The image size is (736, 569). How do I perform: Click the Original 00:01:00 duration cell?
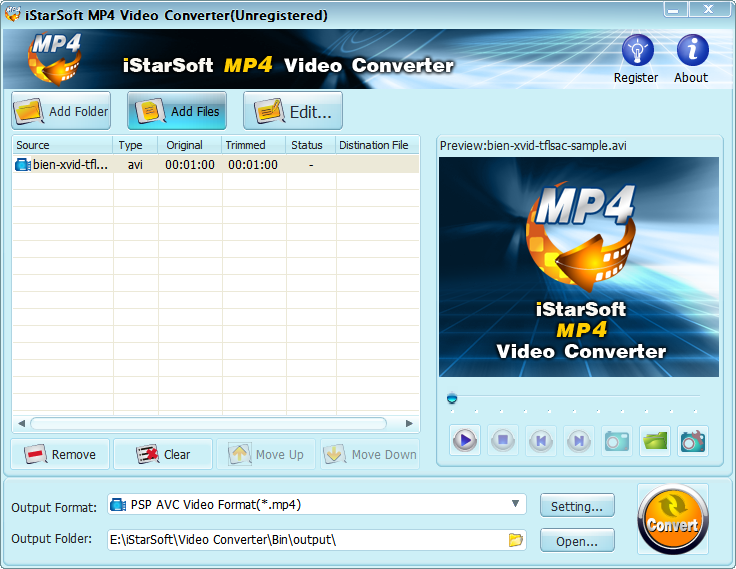click(190, 165)
